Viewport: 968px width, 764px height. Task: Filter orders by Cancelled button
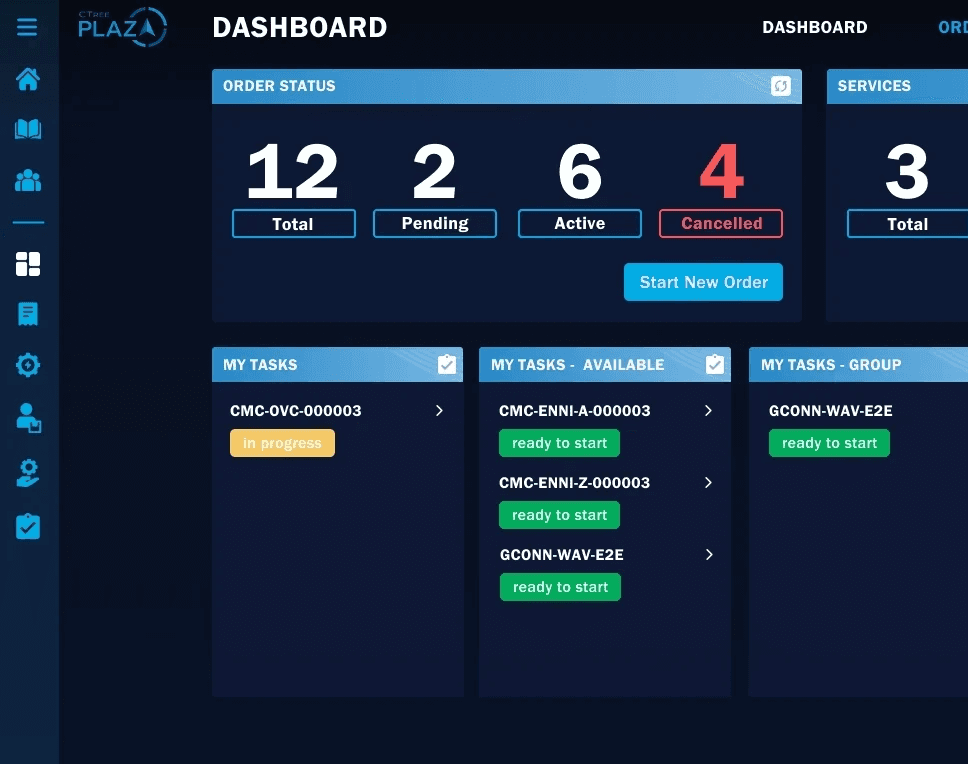click(x=721, y=223)
